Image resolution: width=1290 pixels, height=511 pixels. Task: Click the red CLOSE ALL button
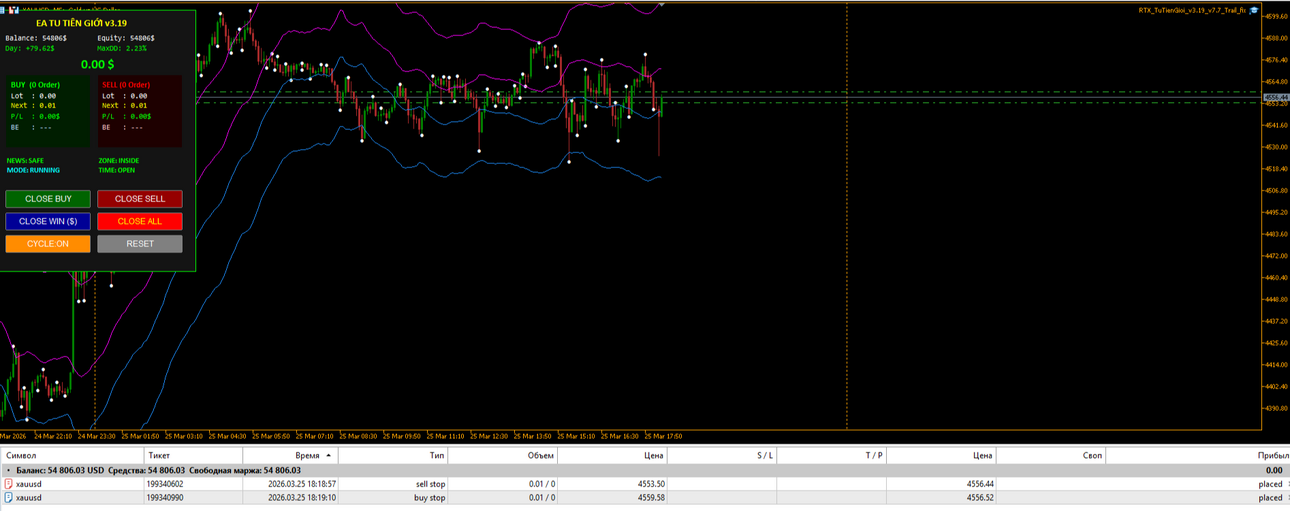140,221
